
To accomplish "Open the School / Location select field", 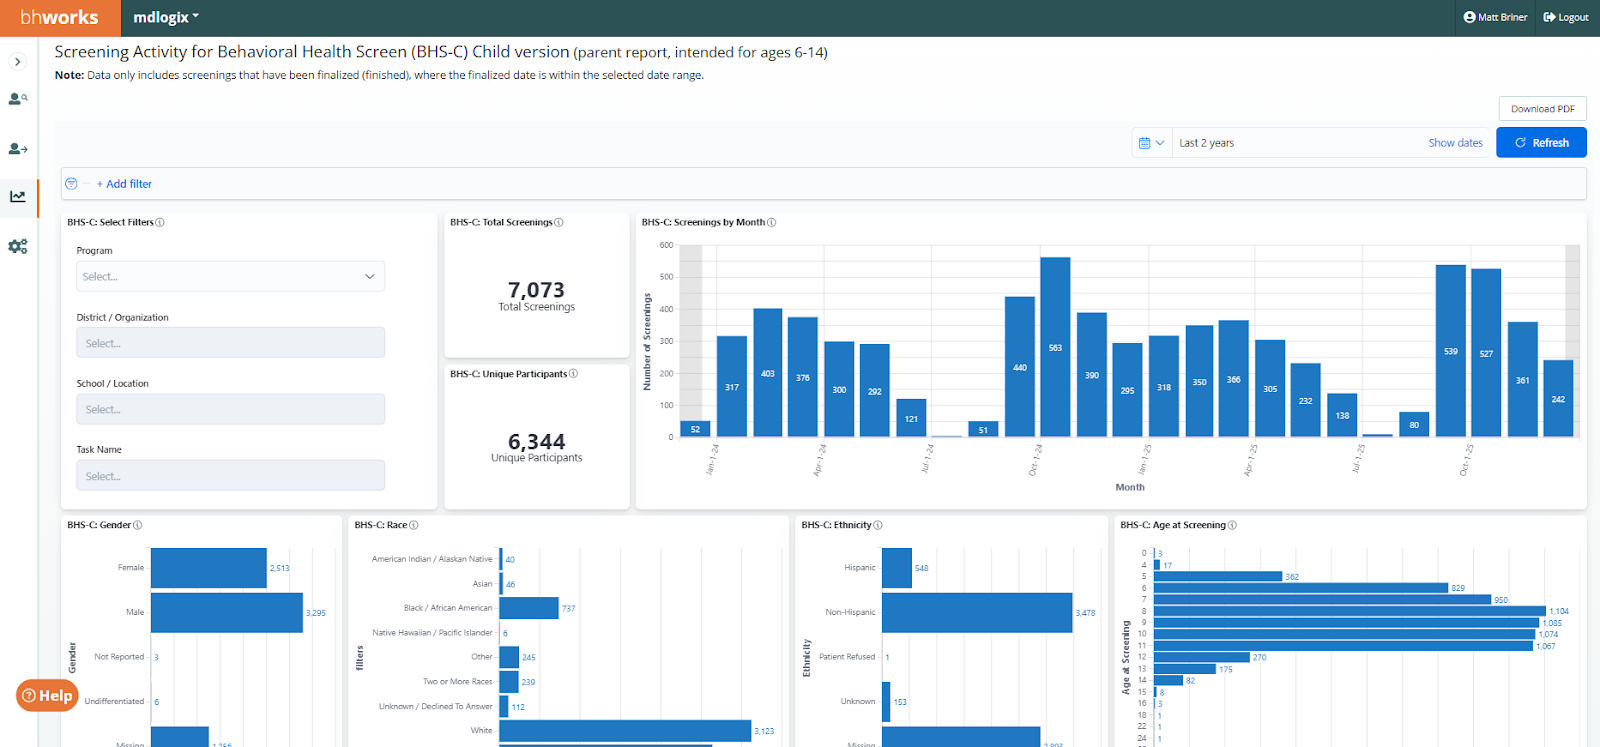I will pyautogui.click(x=231, y=409).
